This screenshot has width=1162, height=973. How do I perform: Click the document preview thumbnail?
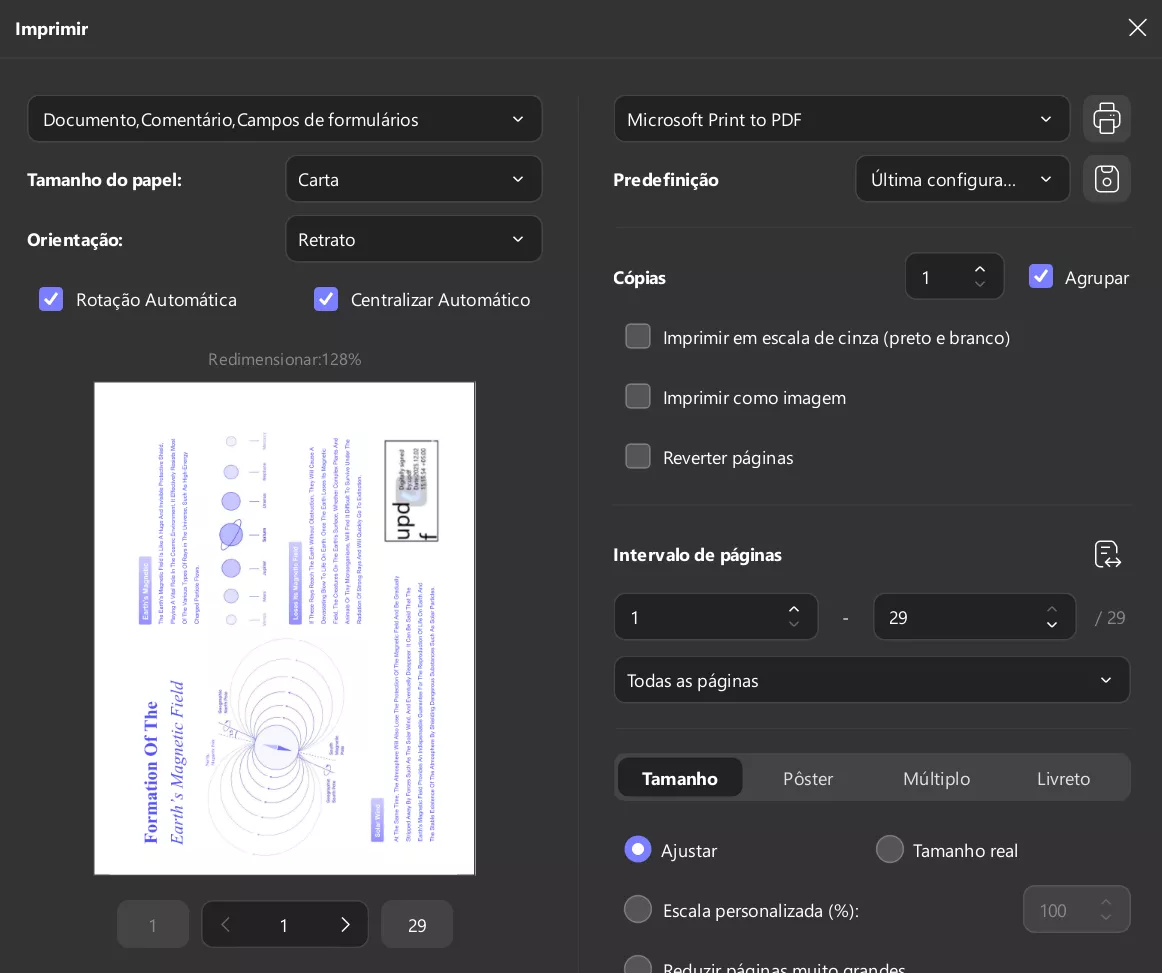284,628
